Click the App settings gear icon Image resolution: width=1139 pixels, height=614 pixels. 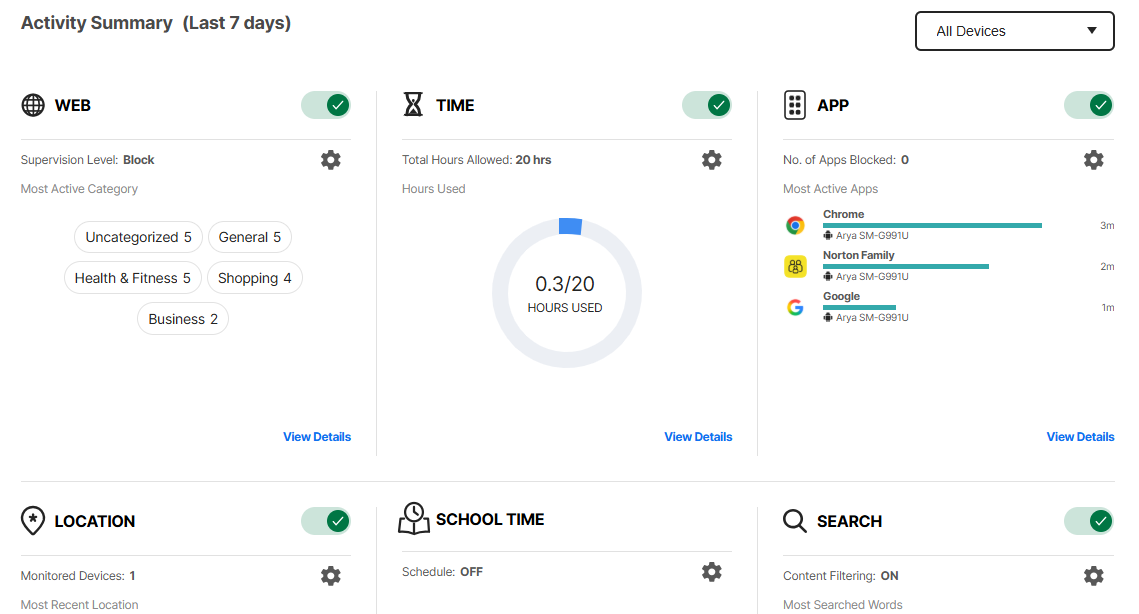coord(1094,160)
